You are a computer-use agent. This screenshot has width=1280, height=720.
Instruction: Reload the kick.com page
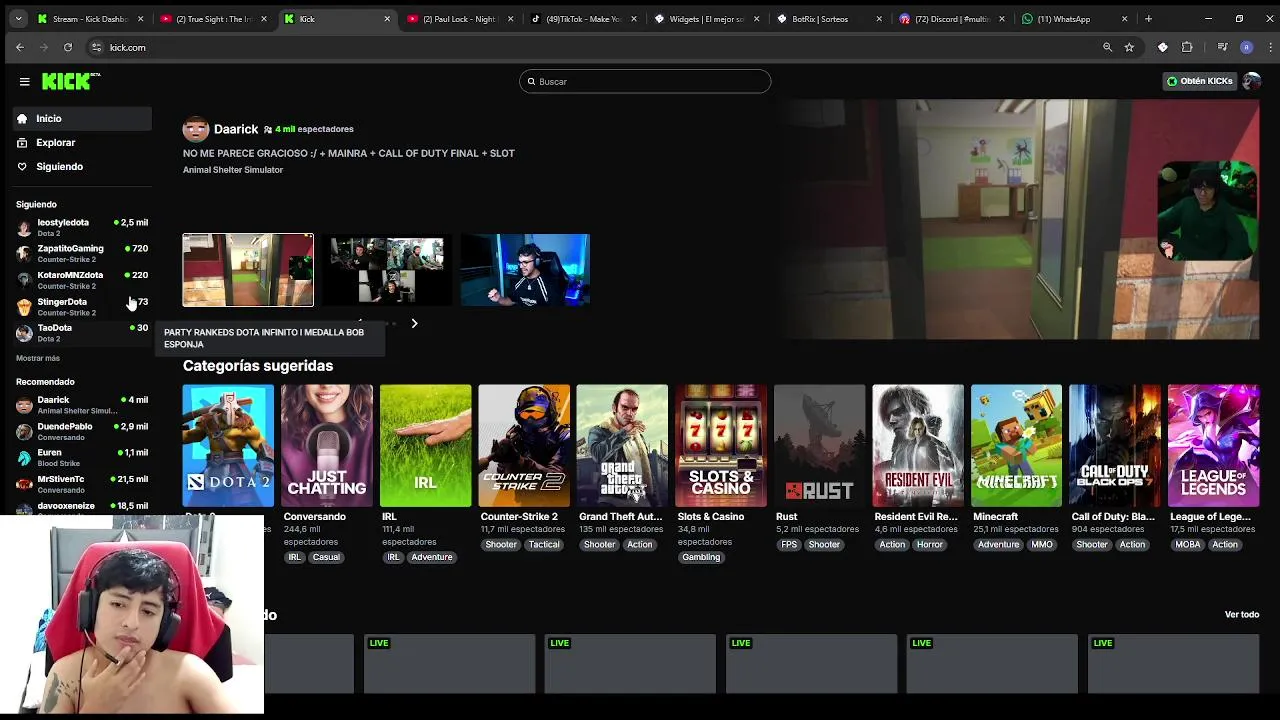point(67,47)
